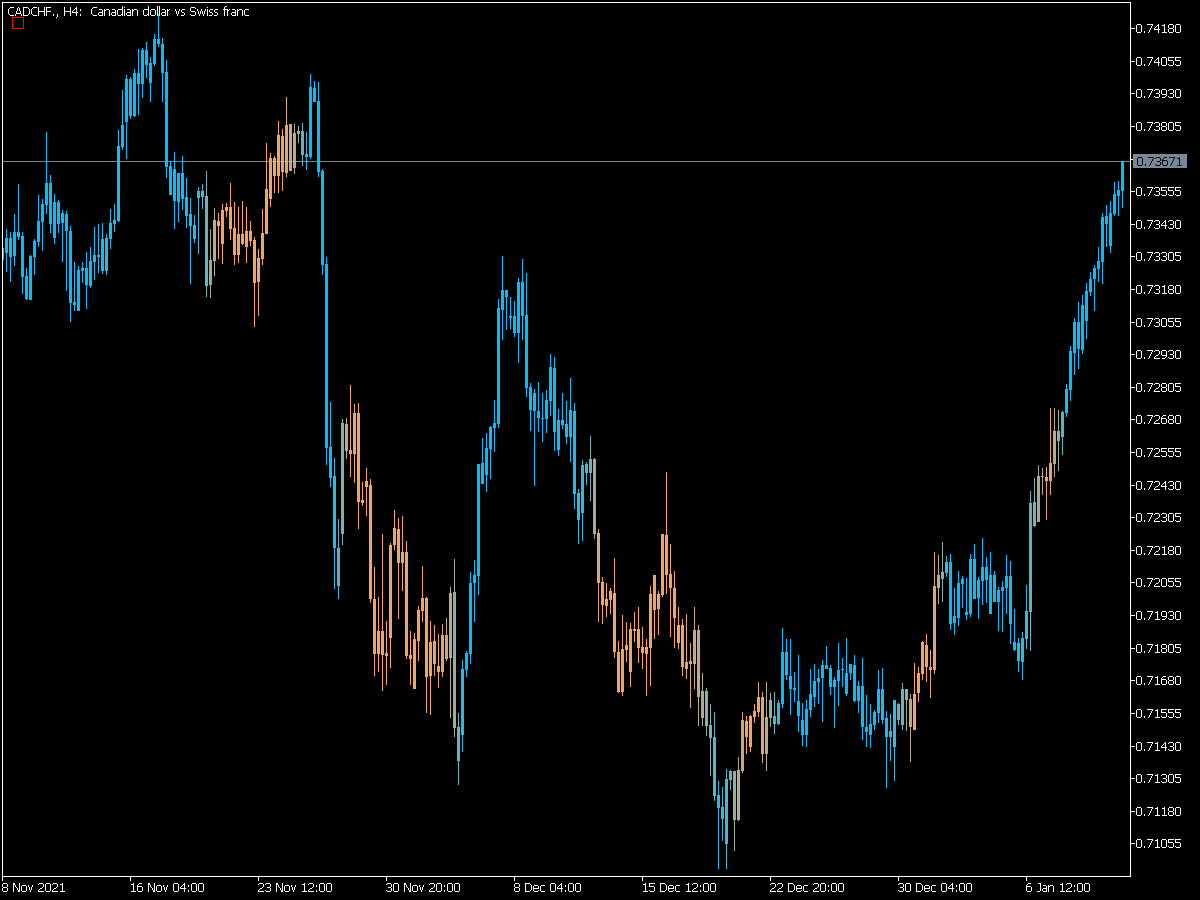Click the '22 Dec 20:00' time axis label
Screen dimensions: 1200x900
coord(807,888)
